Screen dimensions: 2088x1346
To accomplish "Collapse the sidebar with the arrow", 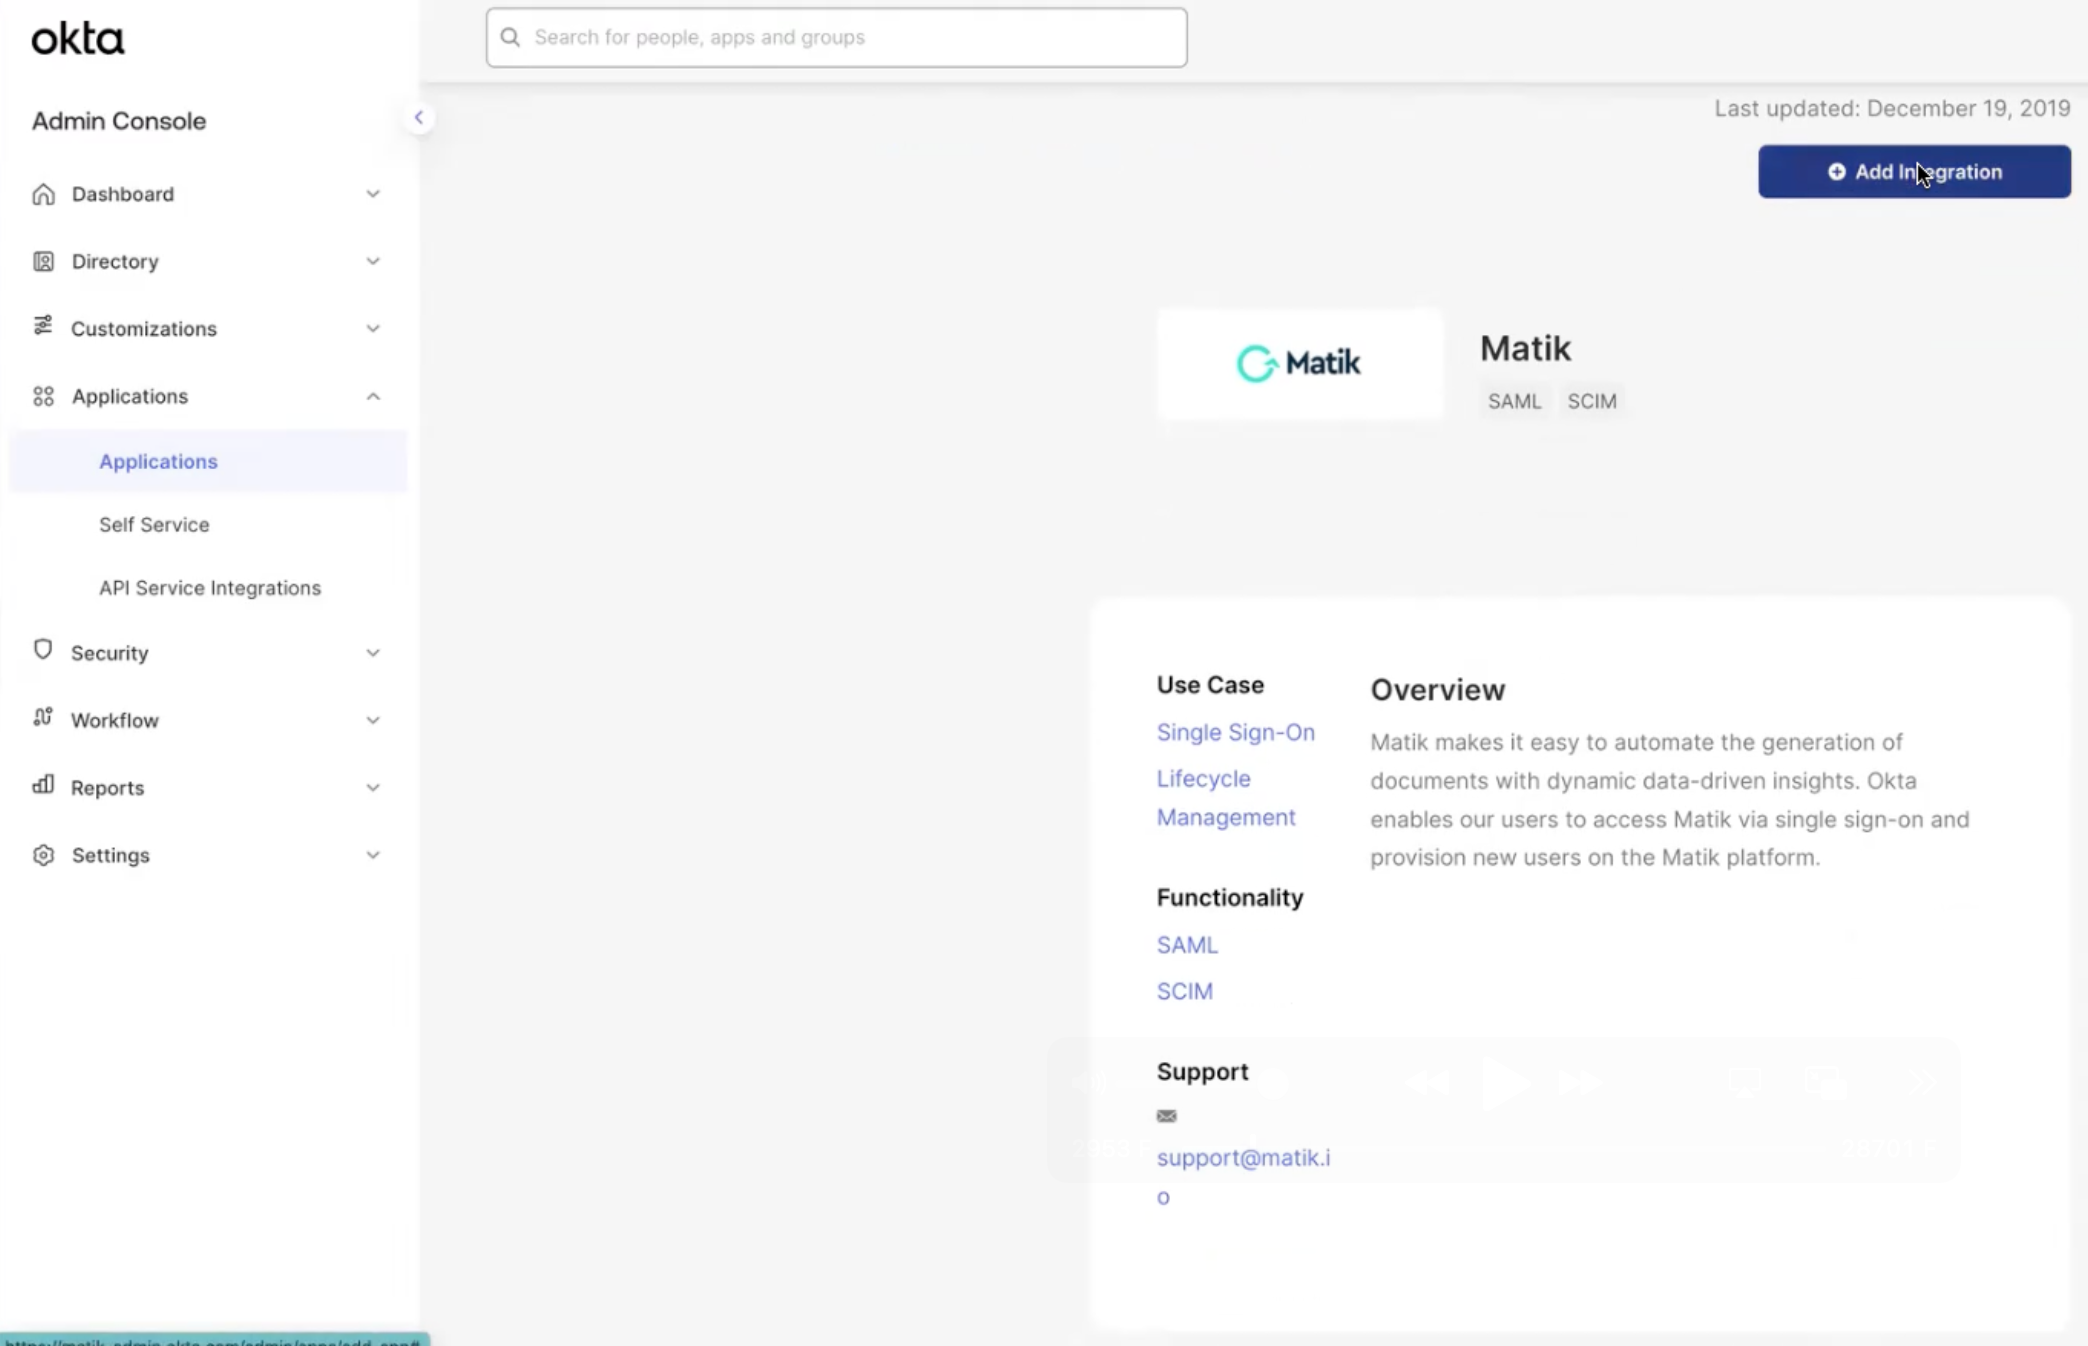I will (x=419, y=118).
